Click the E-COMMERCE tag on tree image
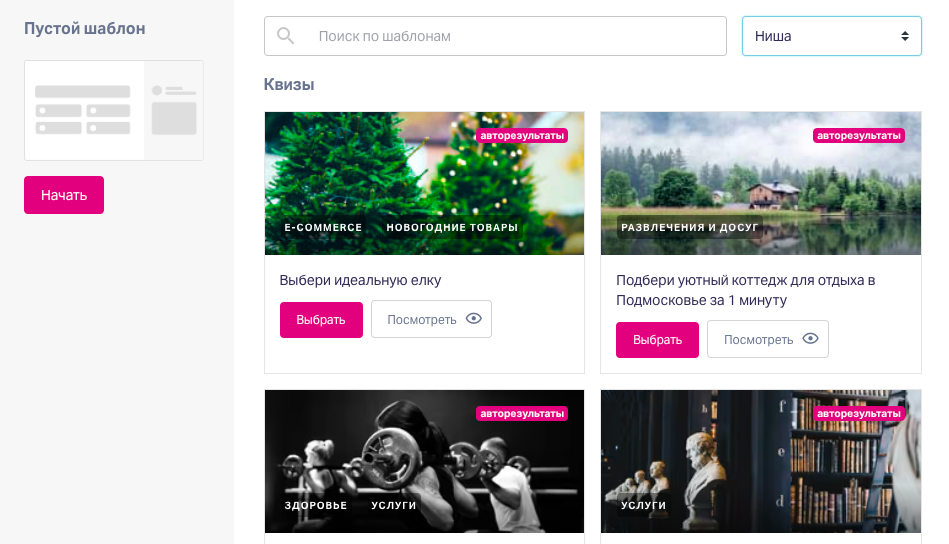Viewport: 949px width, 544px height. (x=323, y=228)
